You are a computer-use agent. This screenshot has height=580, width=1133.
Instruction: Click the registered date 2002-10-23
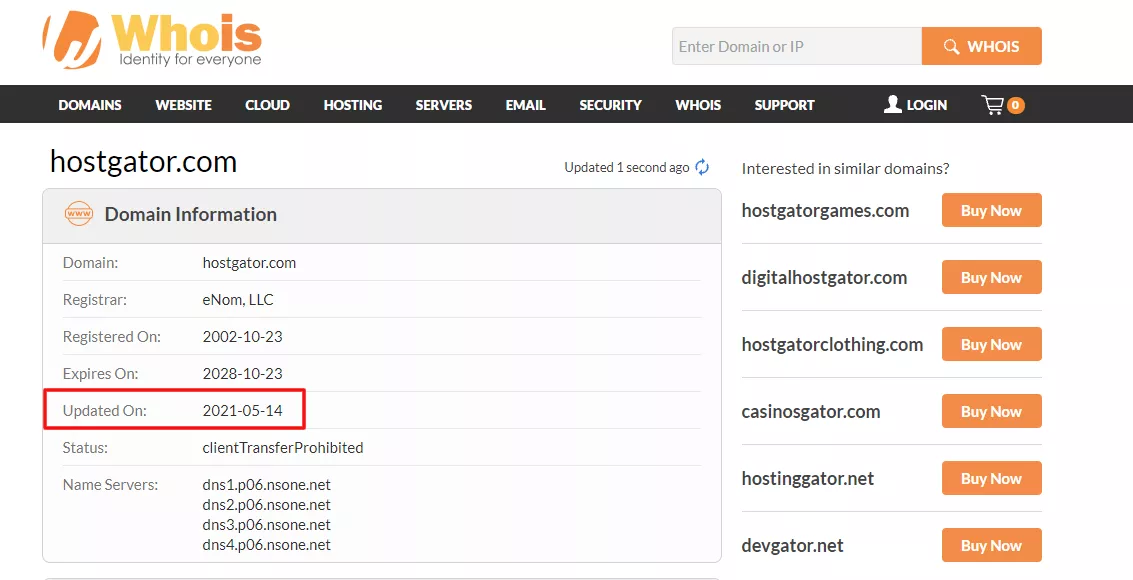[242, 337]
